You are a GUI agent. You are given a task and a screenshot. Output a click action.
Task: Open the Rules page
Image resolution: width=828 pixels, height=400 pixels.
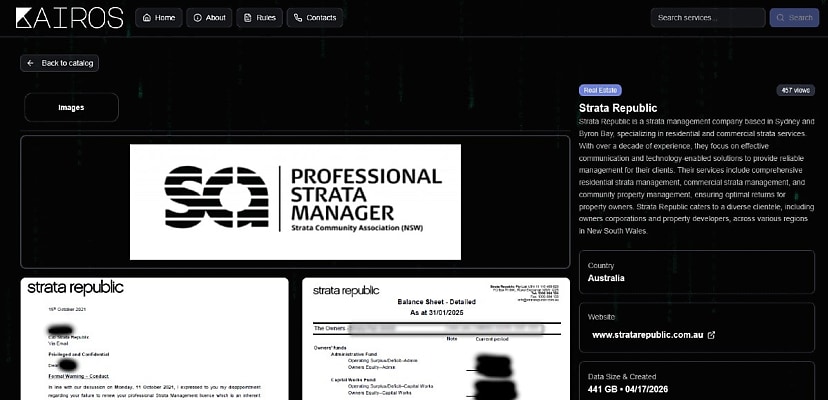point(259,17)
